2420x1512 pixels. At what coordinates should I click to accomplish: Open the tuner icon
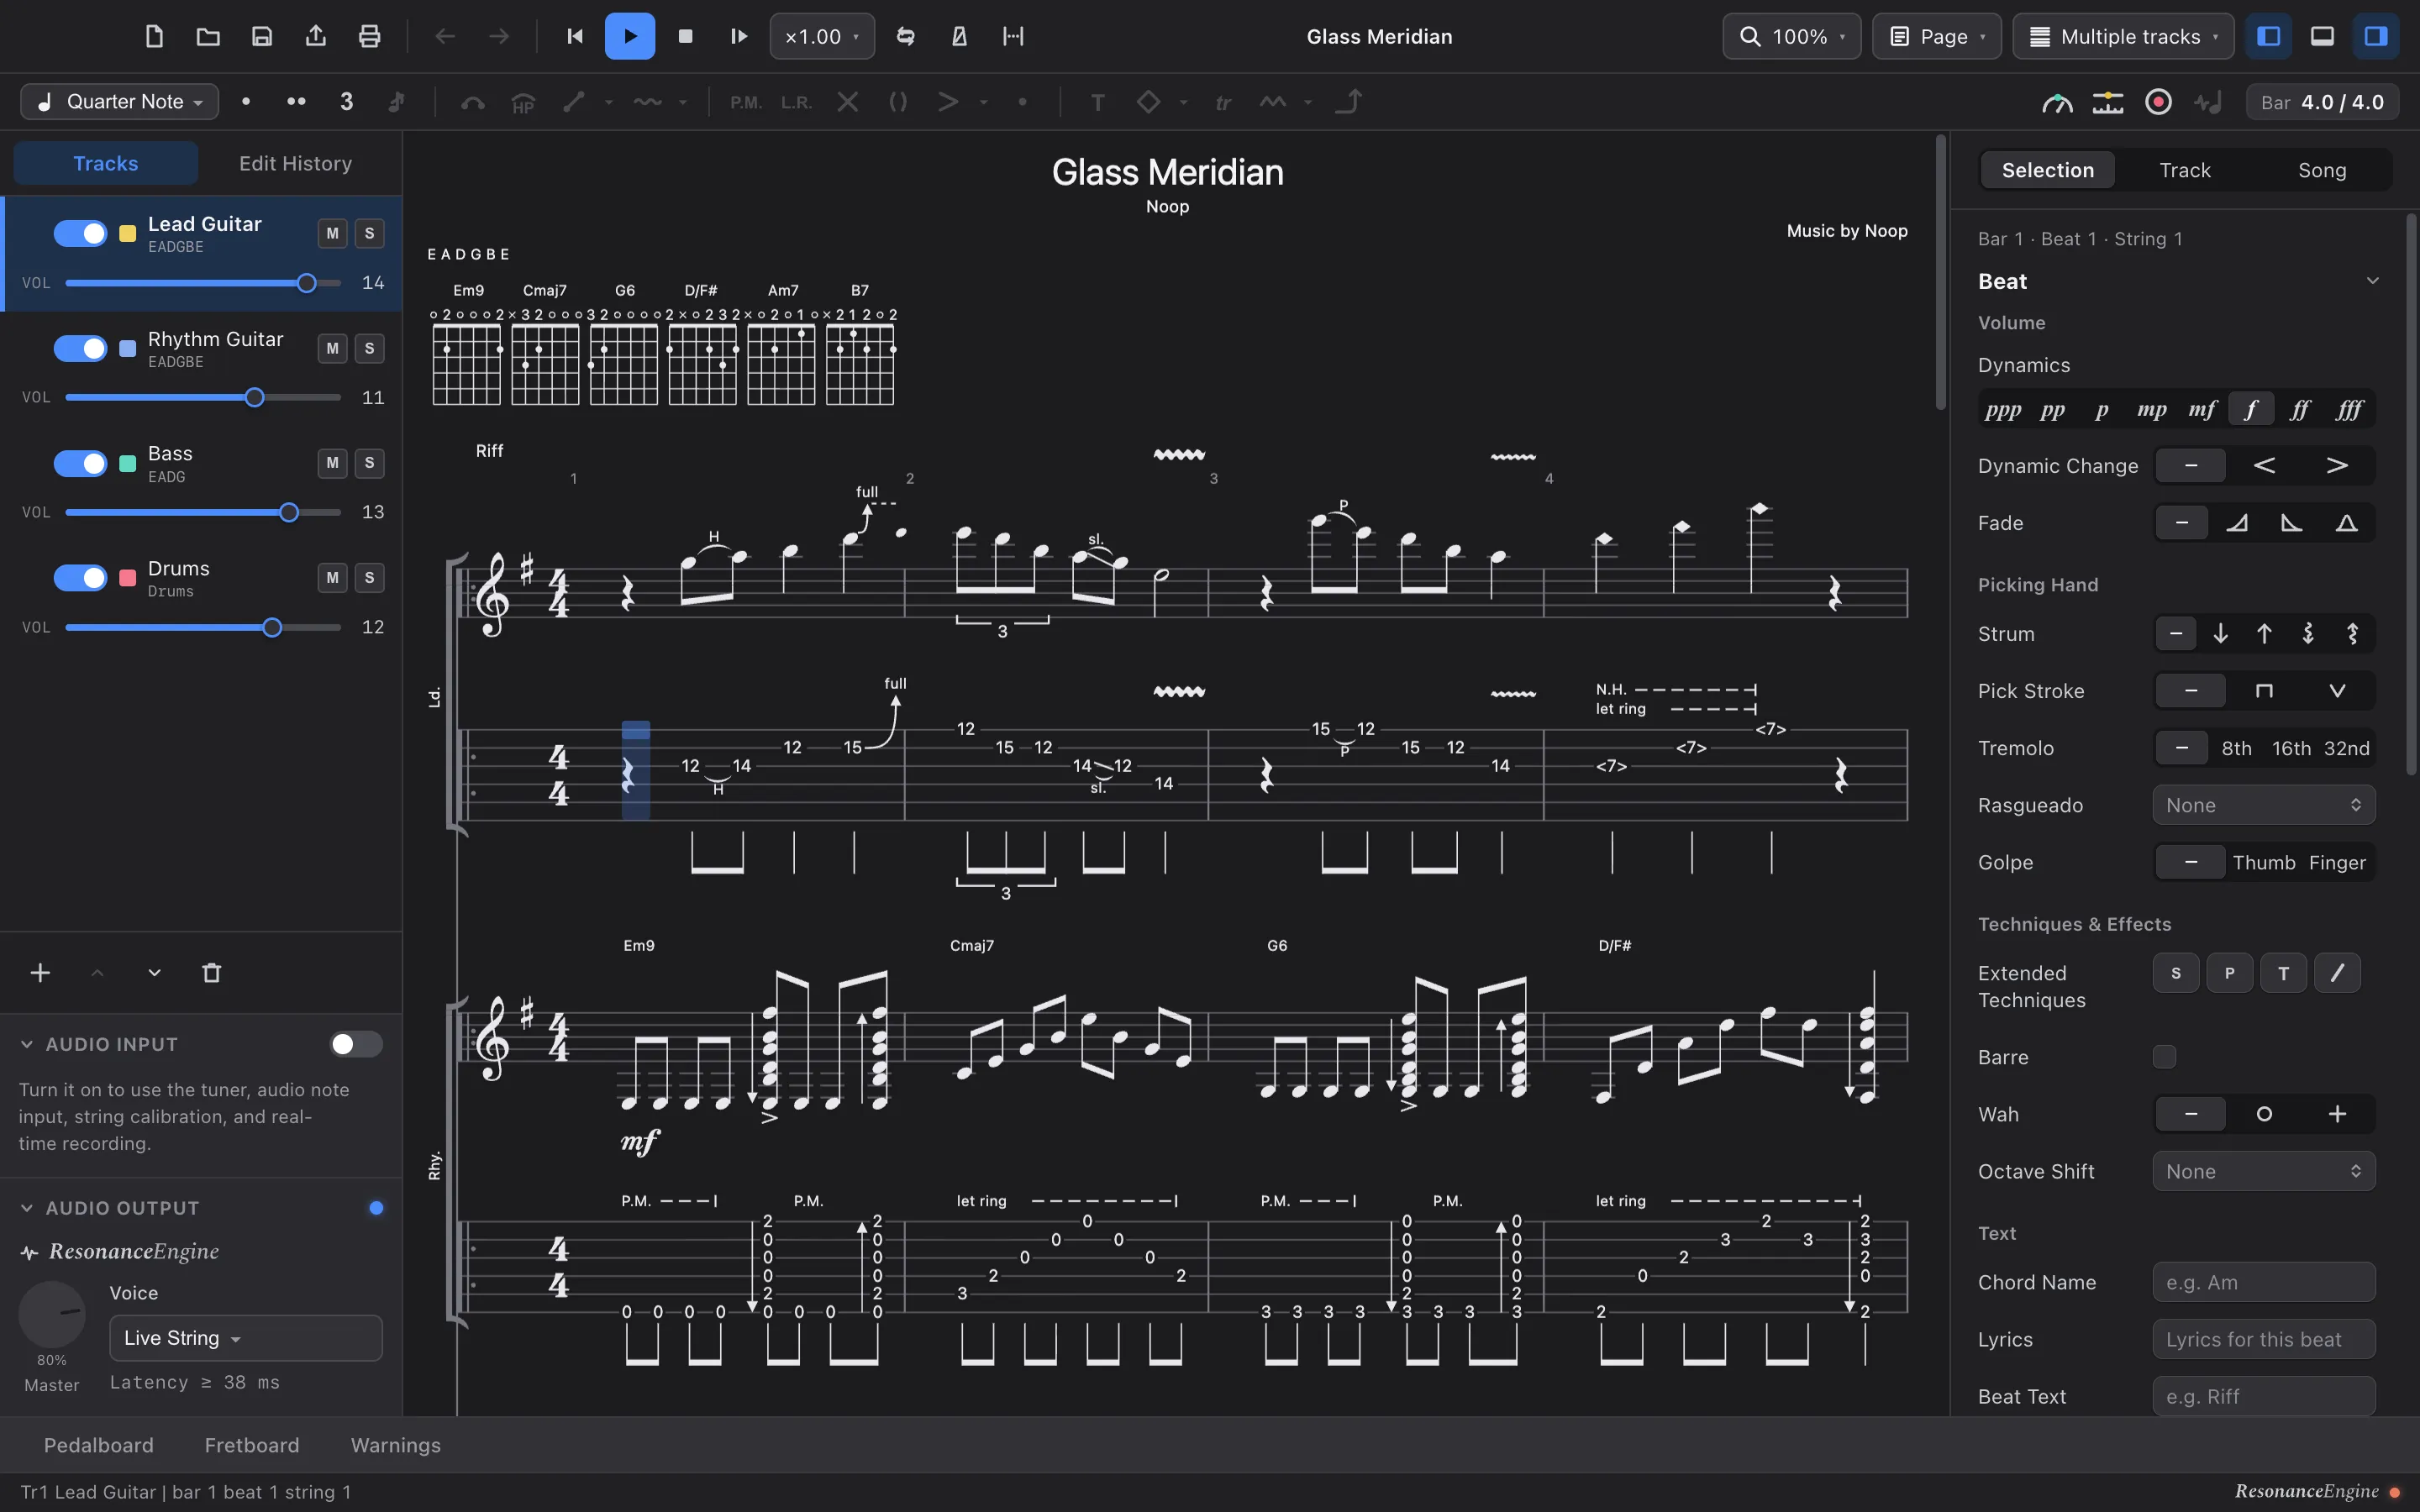click(x=2057, y=102)
